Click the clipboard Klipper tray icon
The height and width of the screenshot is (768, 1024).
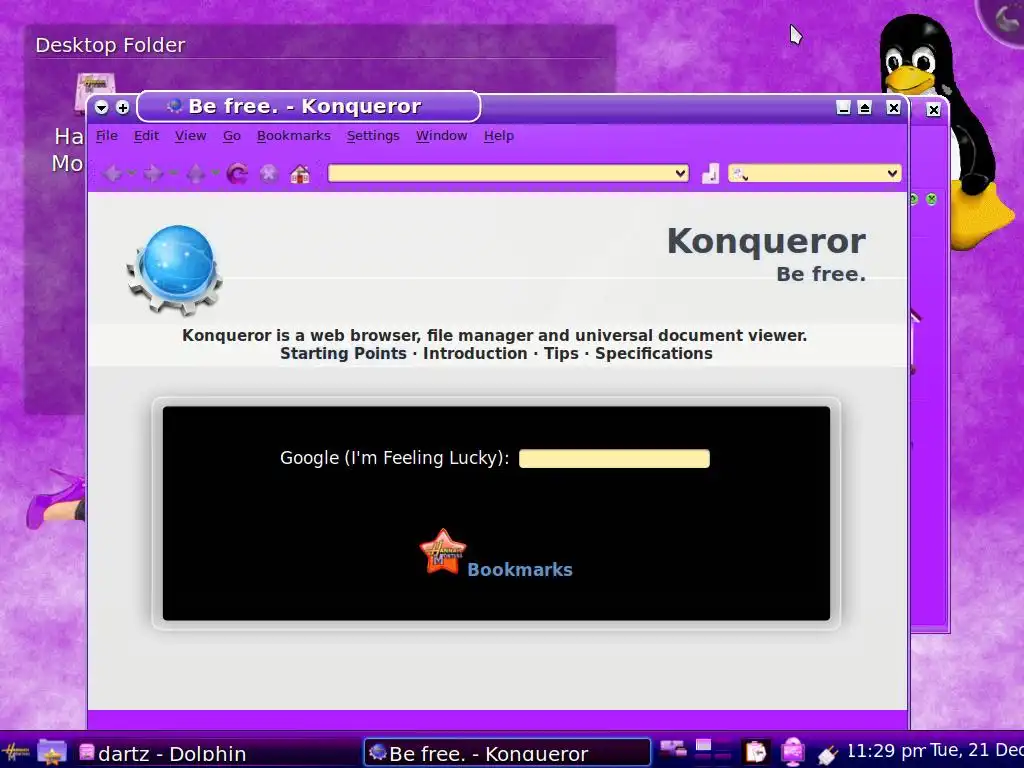[756, 752]
